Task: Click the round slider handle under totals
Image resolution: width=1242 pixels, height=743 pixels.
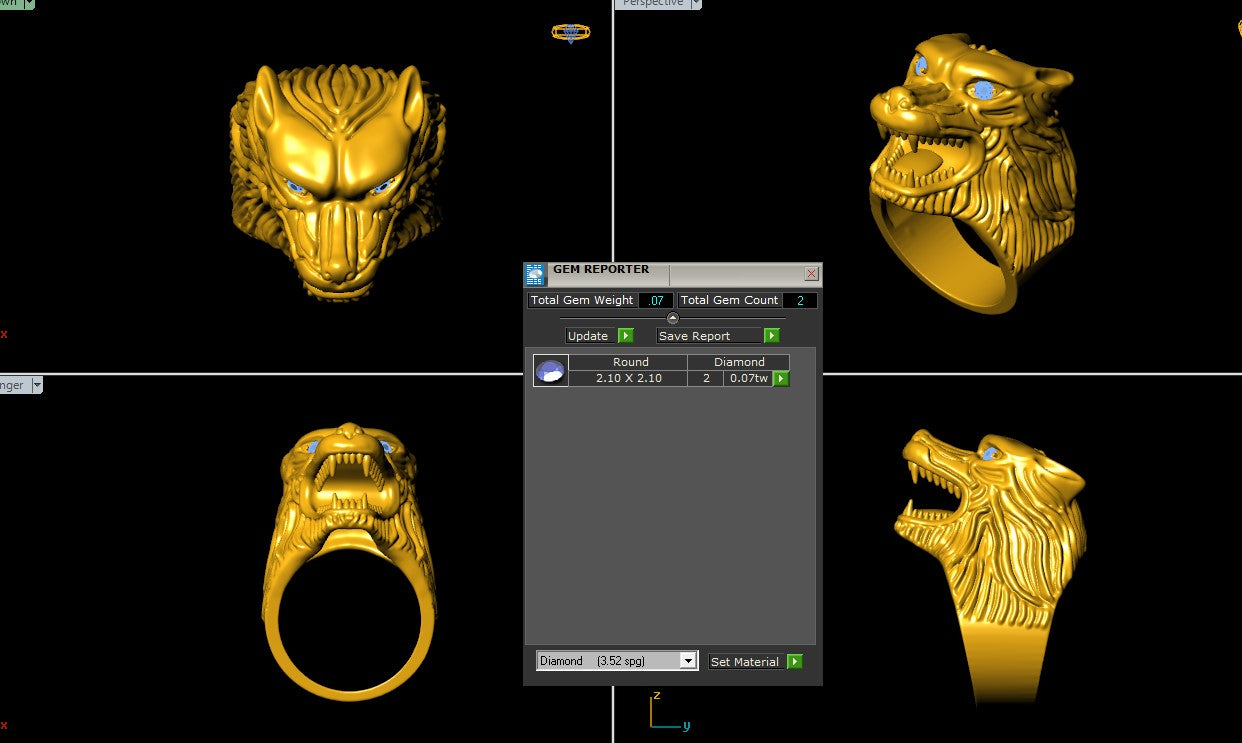Action: [673, 319]
